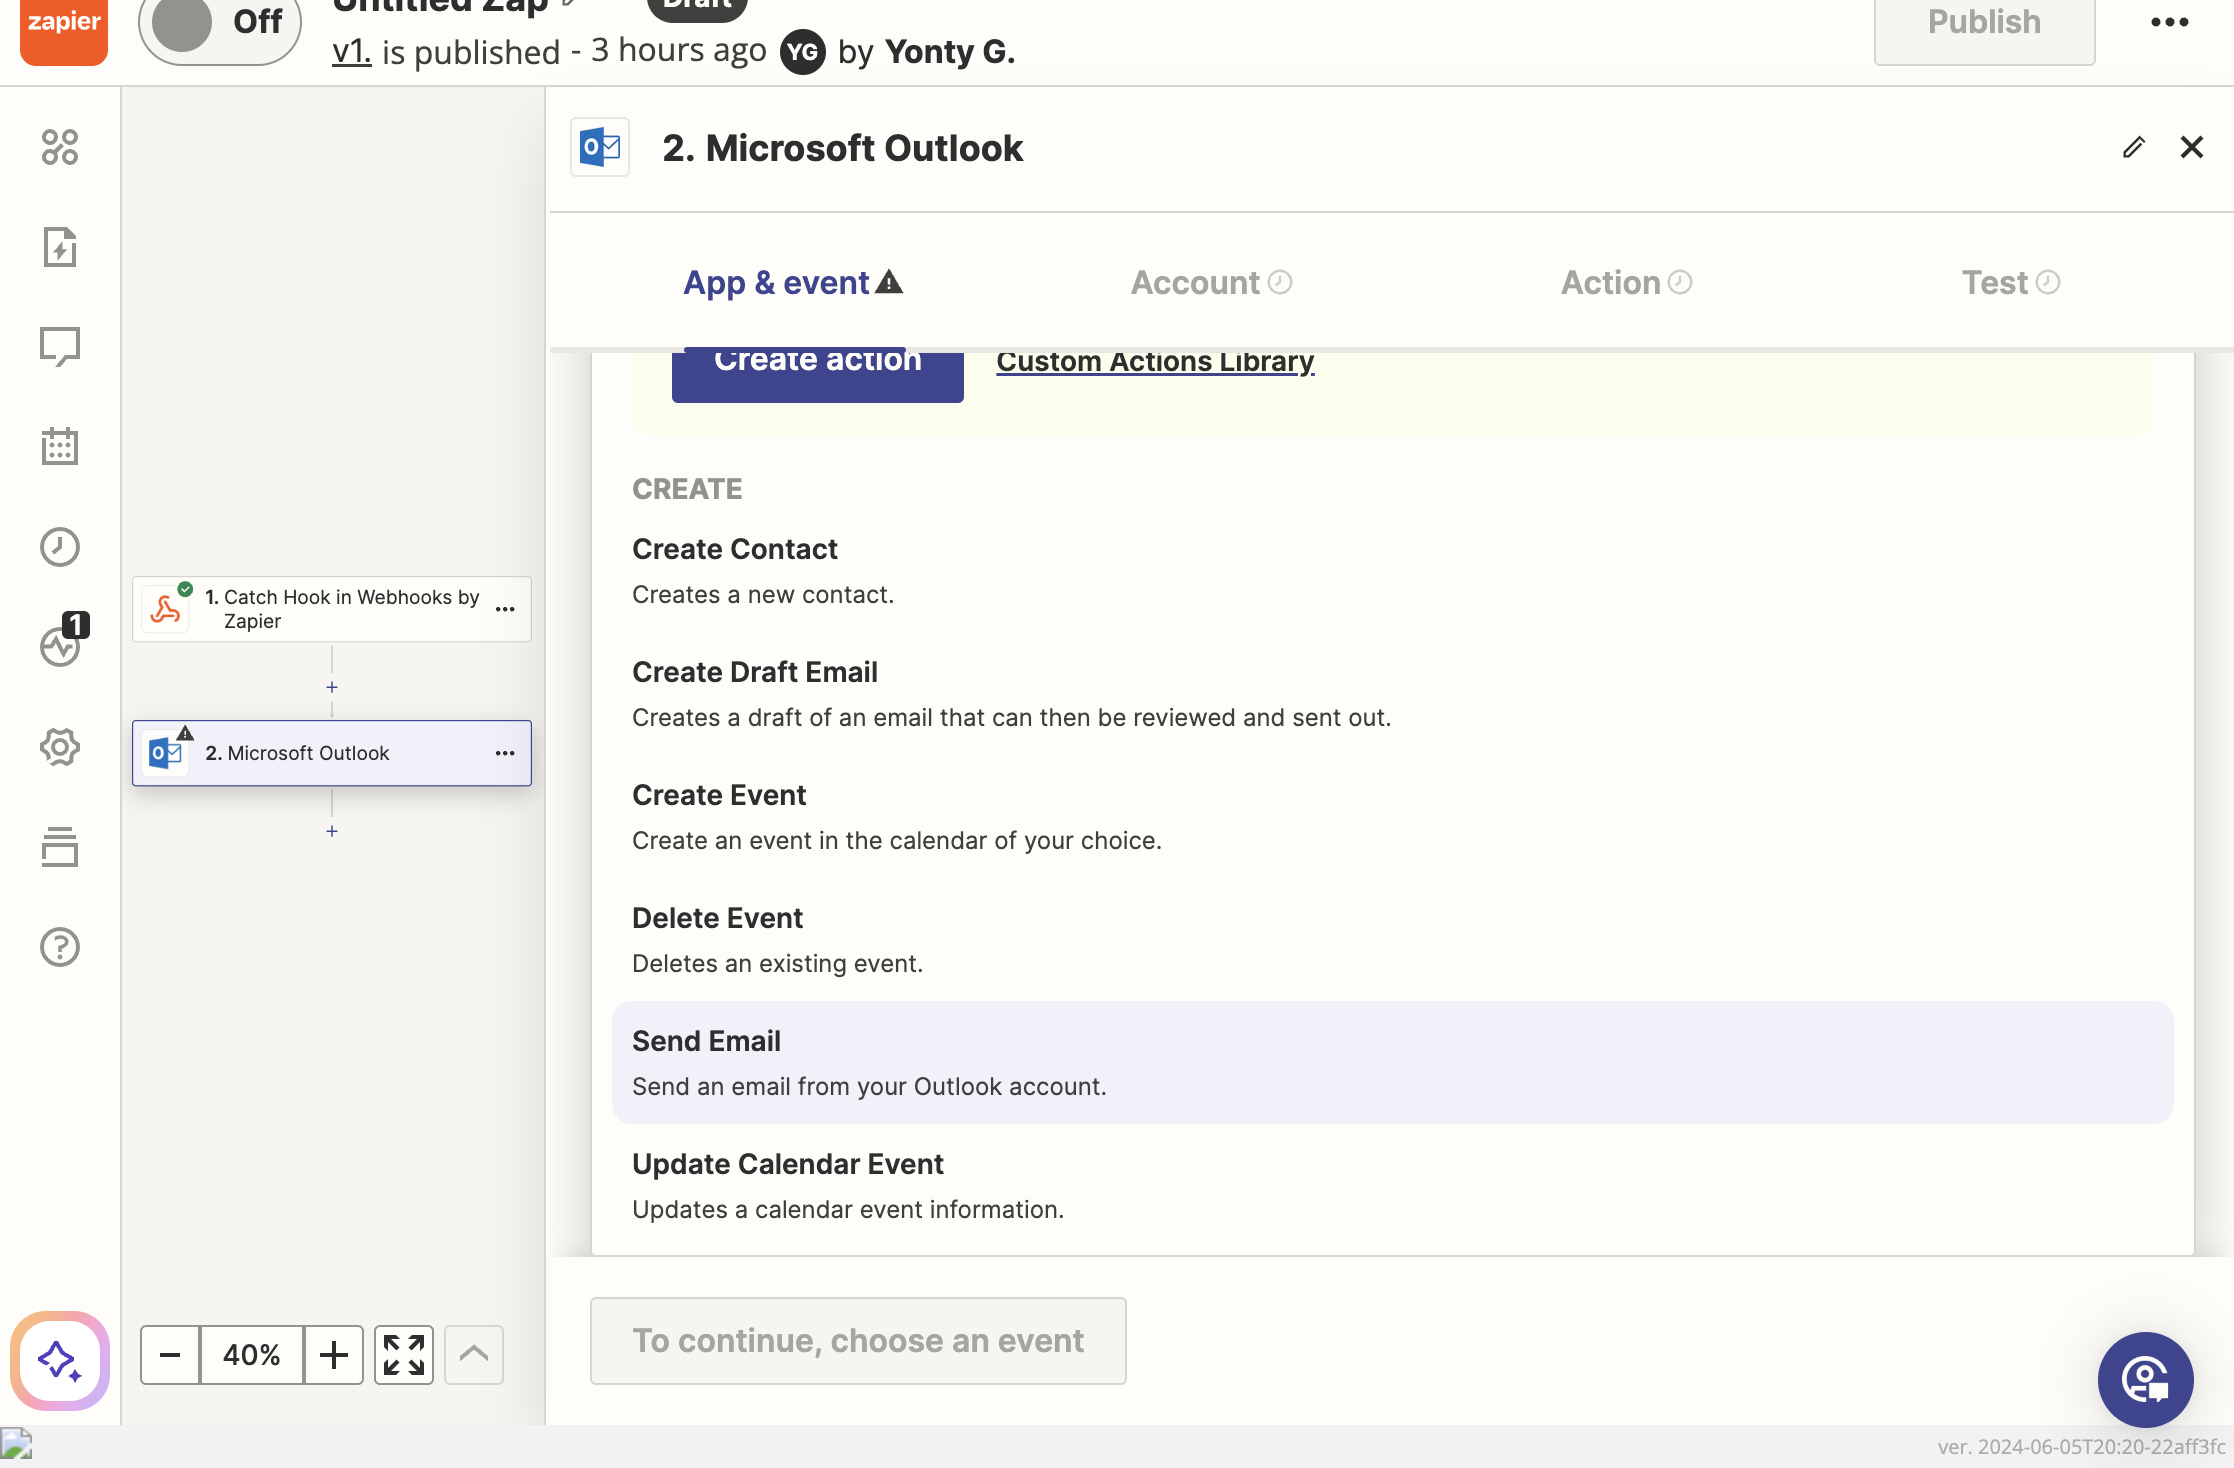Open the Zap history clock icon
The width and height of the screenshot is (2234, 1468).
tap(60, 547)
